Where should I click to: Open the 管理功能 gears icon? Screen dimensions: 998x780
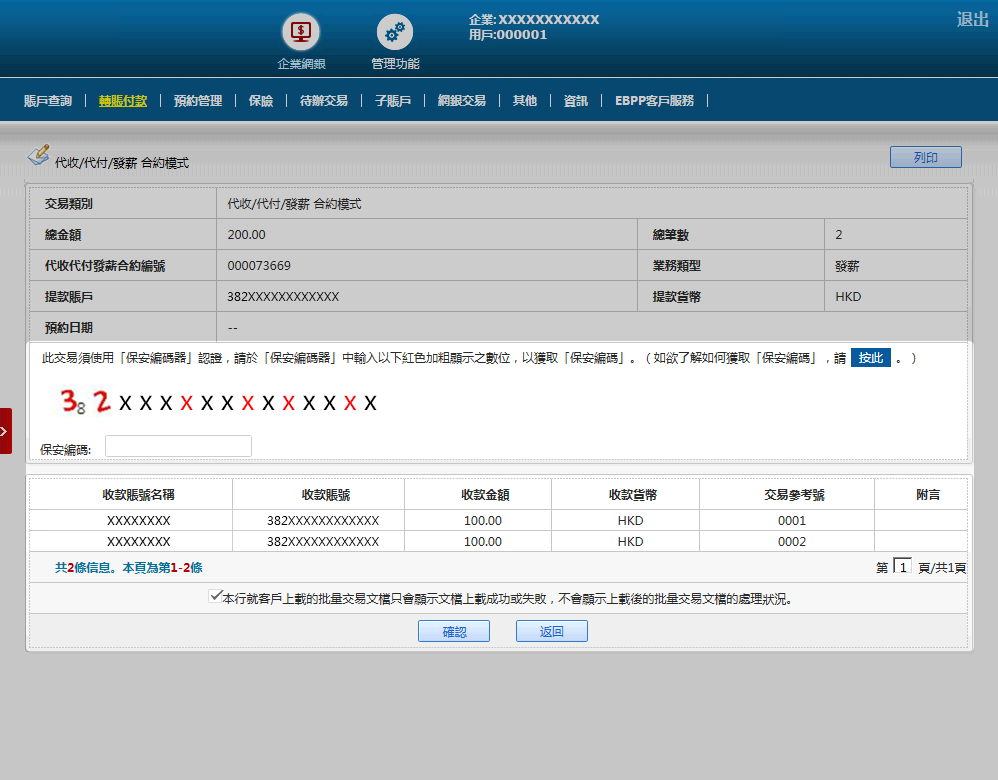point(394,32)
